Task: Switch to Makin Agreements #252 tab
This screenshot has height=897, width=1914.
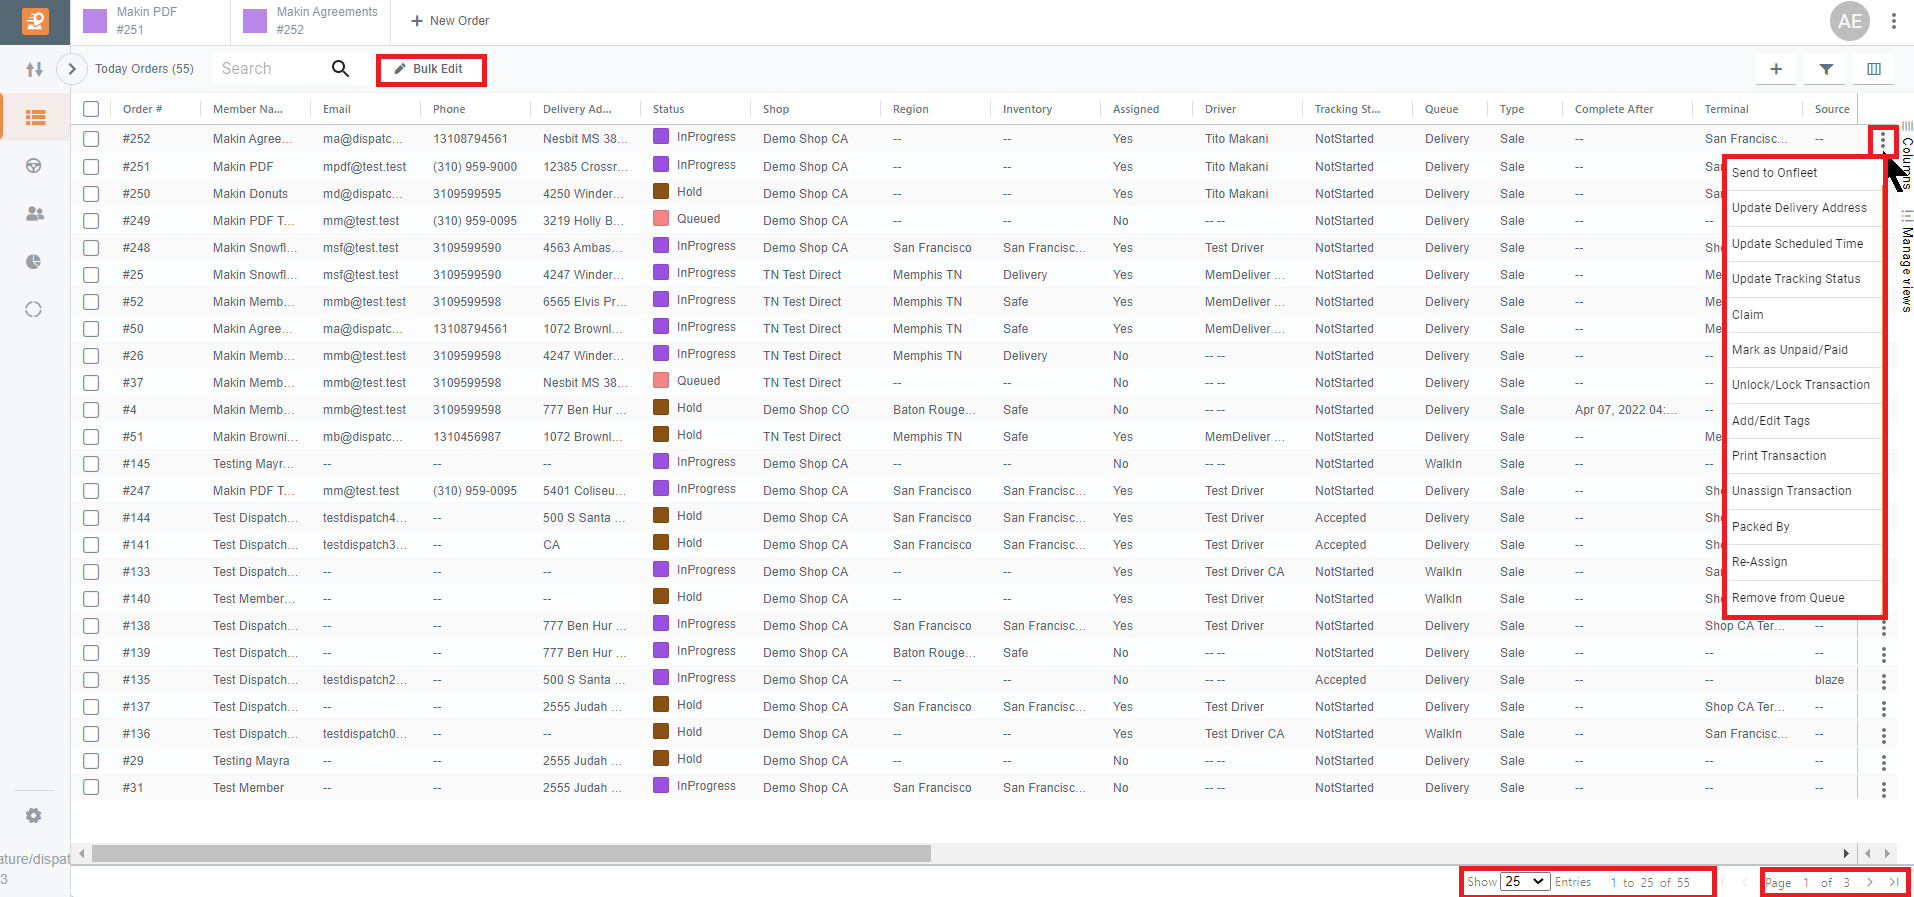Action: pyautogui.click(x=311, y=21)
